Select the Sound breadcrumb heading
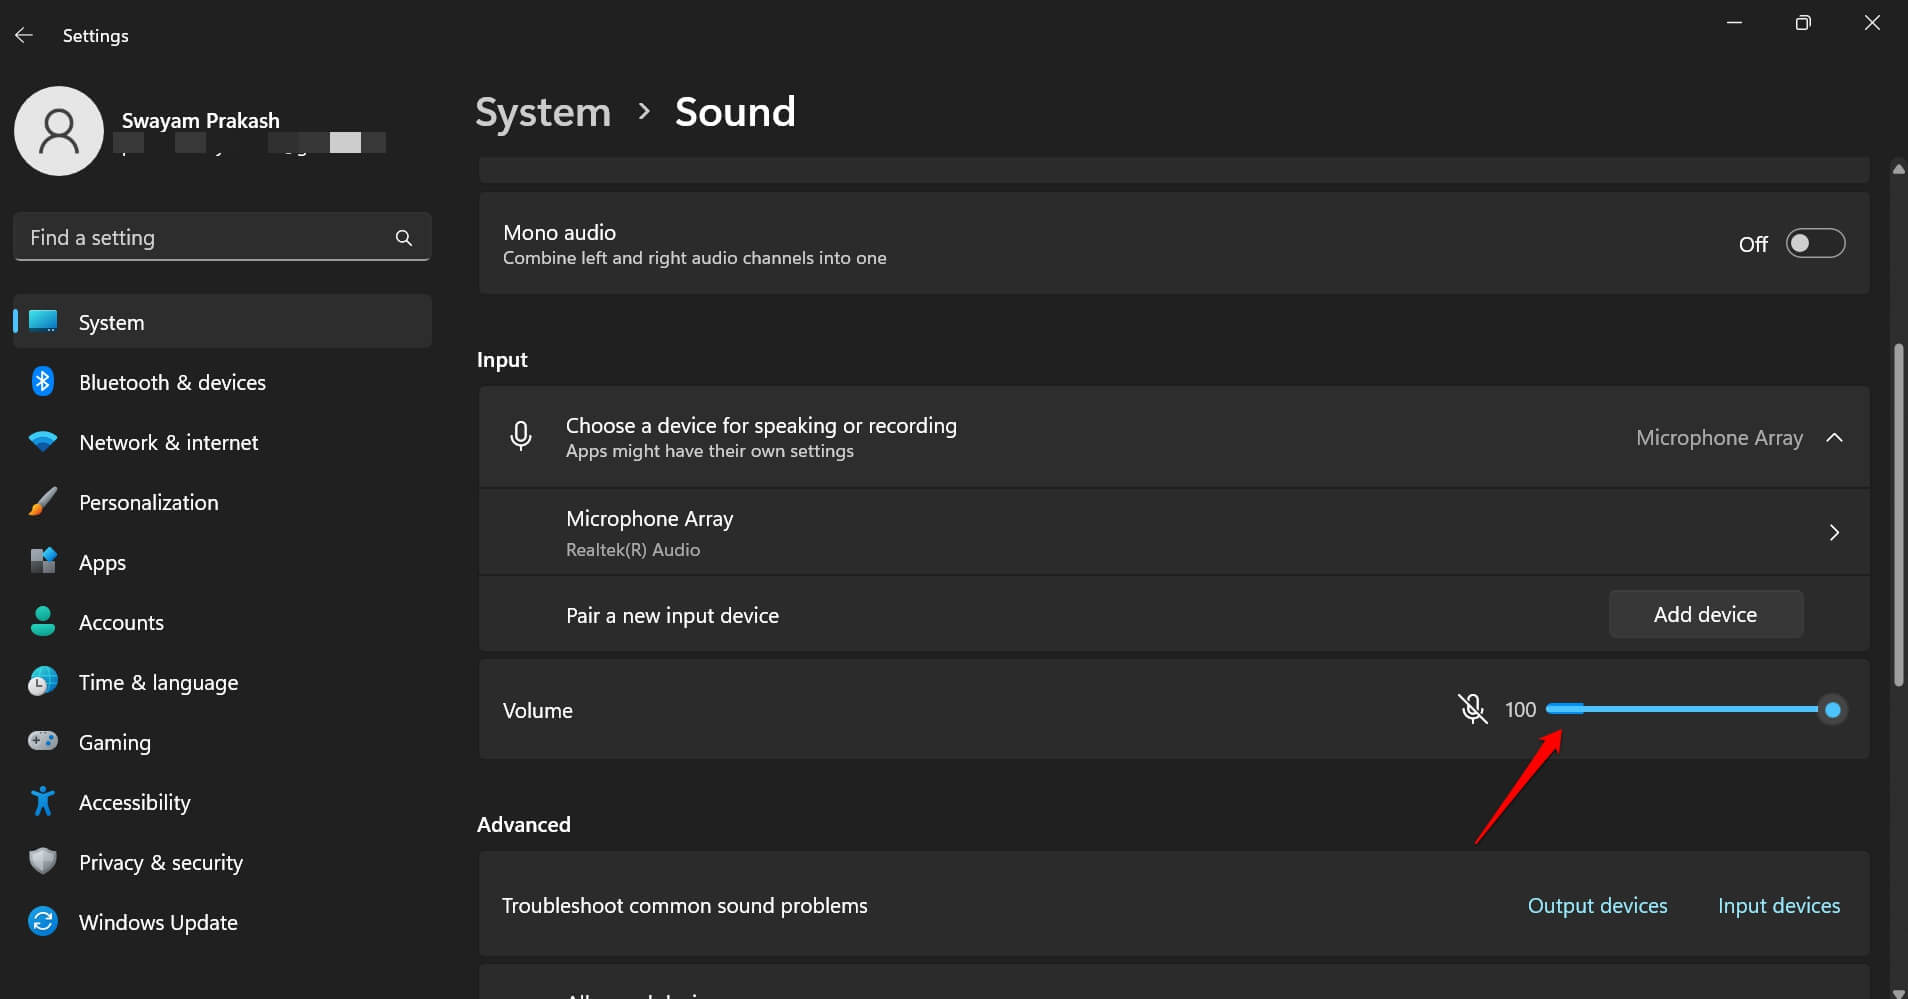 (735, 111)
